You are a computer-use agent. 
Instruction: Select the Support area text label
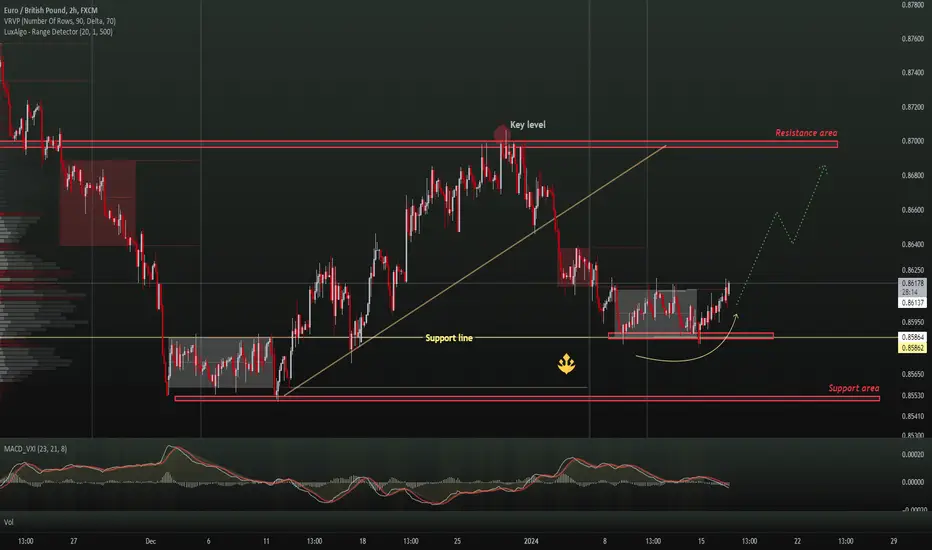(854, 388)
